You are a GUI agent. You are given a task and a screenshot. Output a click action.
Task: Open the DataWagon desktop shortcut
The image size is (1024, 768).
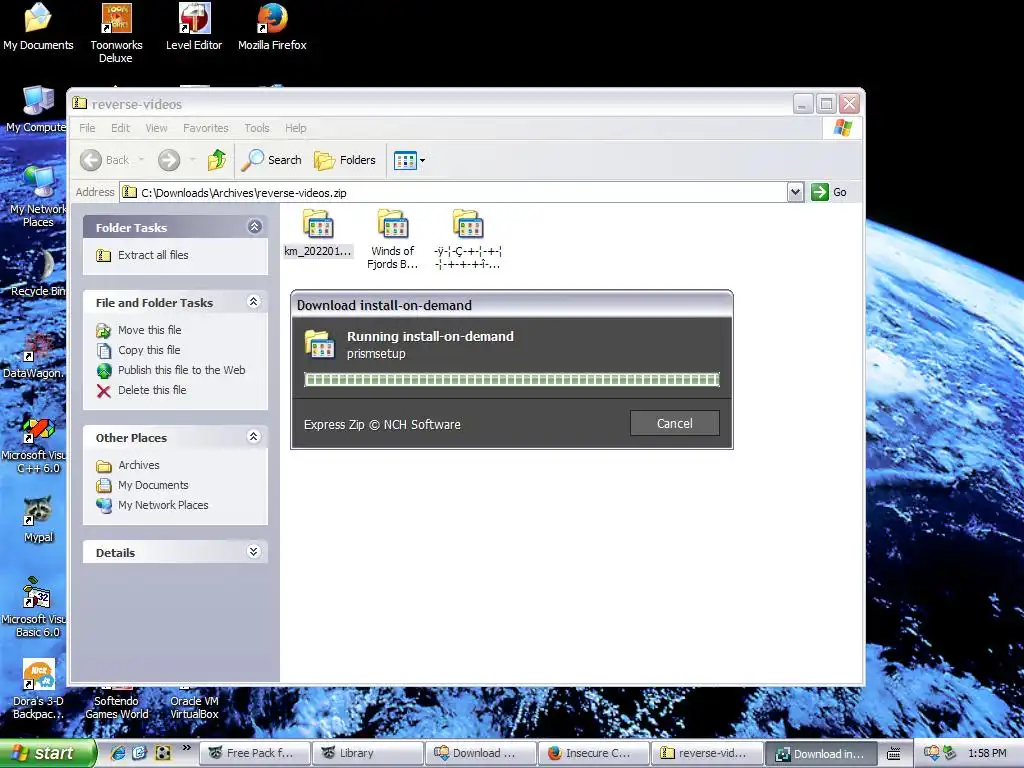point(34,355)
